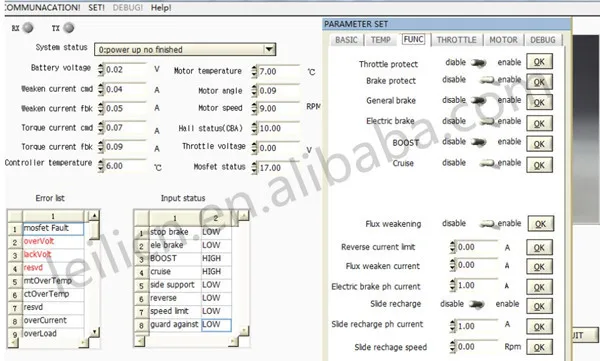Click the Motor temperature stepper
This screenshot has height=361, width=600.
click(x=254, y=72)
